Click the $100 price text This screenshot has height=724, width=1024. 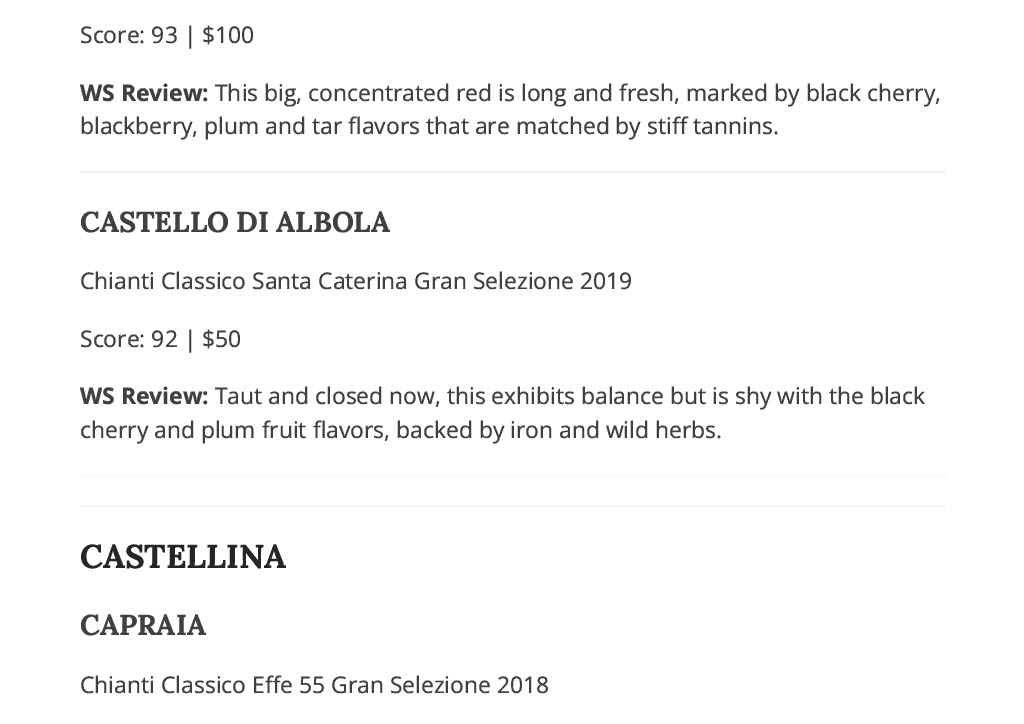coord(228,35)
